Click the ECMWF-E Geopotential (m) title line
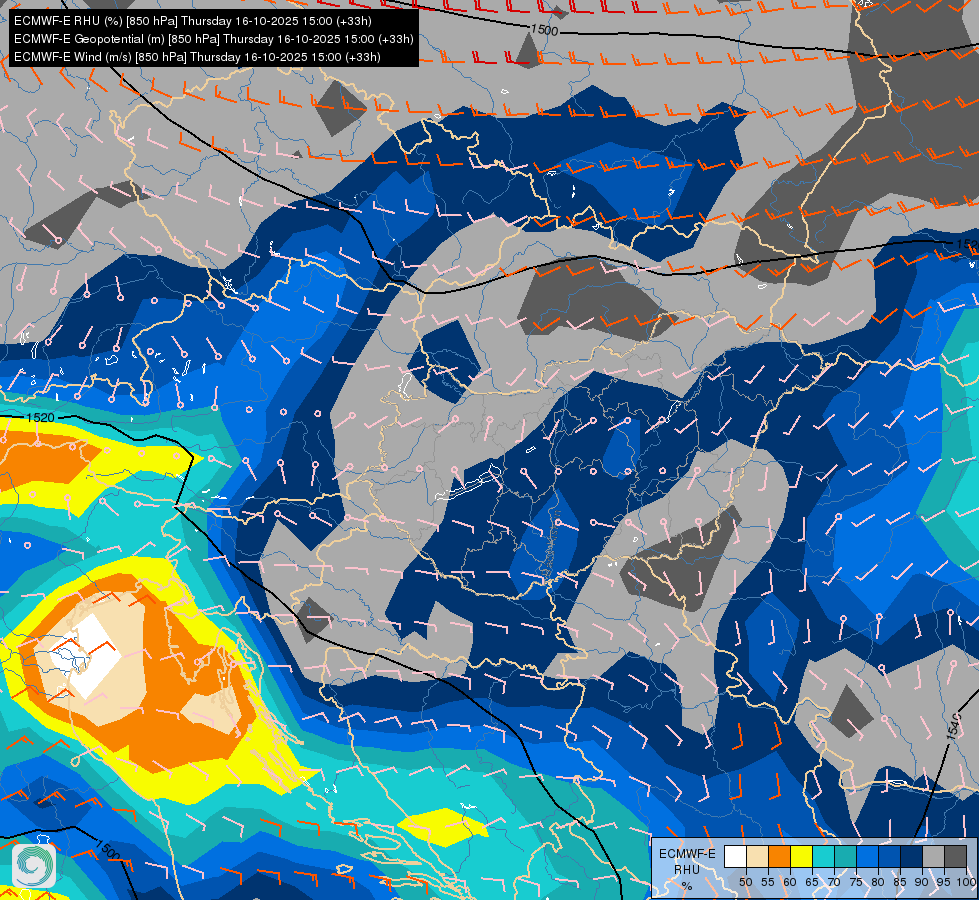The height and width of the screenshot is (900, 979). tap(214, 39)
